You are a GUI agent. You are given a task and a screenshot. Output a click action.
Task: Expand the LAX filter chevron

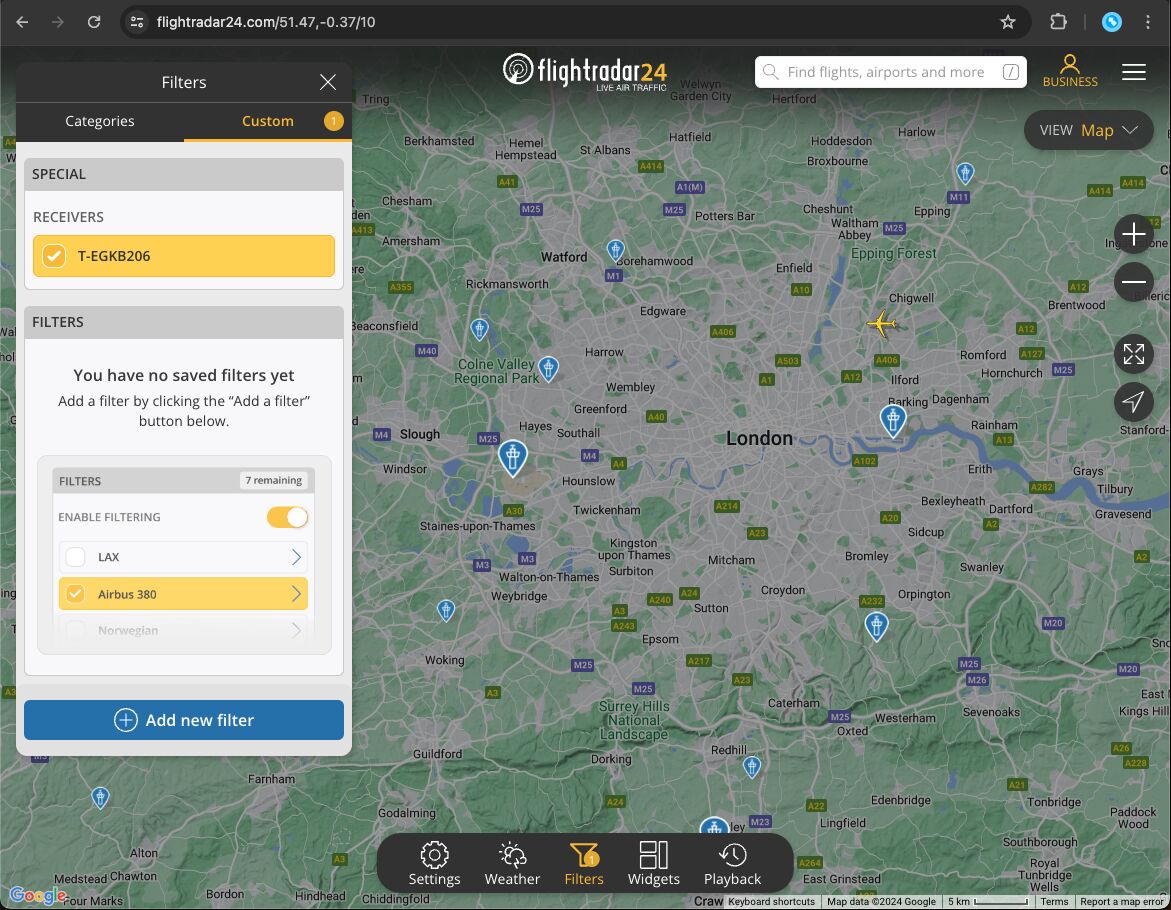click(295, 557)
